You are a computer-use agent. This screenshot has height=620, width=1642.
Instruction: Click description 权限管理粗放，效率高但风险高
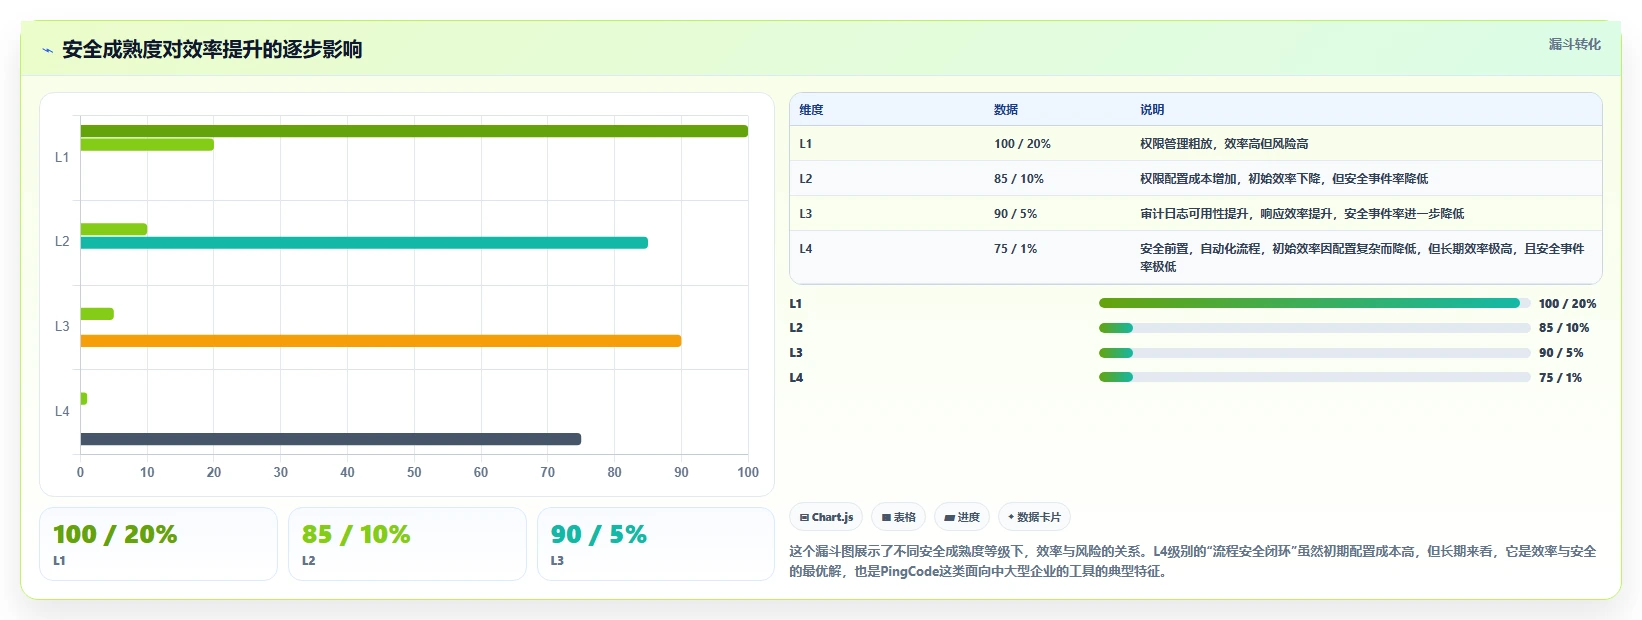[1224, 144]
